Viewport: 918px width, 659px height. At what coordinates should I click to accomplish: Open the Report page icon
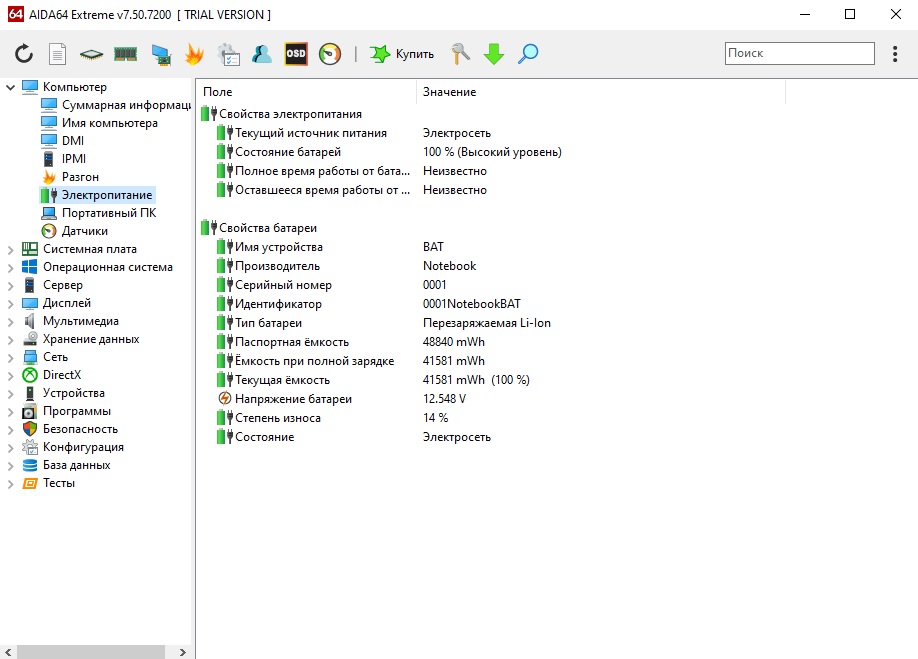click(x=57, y=54)
